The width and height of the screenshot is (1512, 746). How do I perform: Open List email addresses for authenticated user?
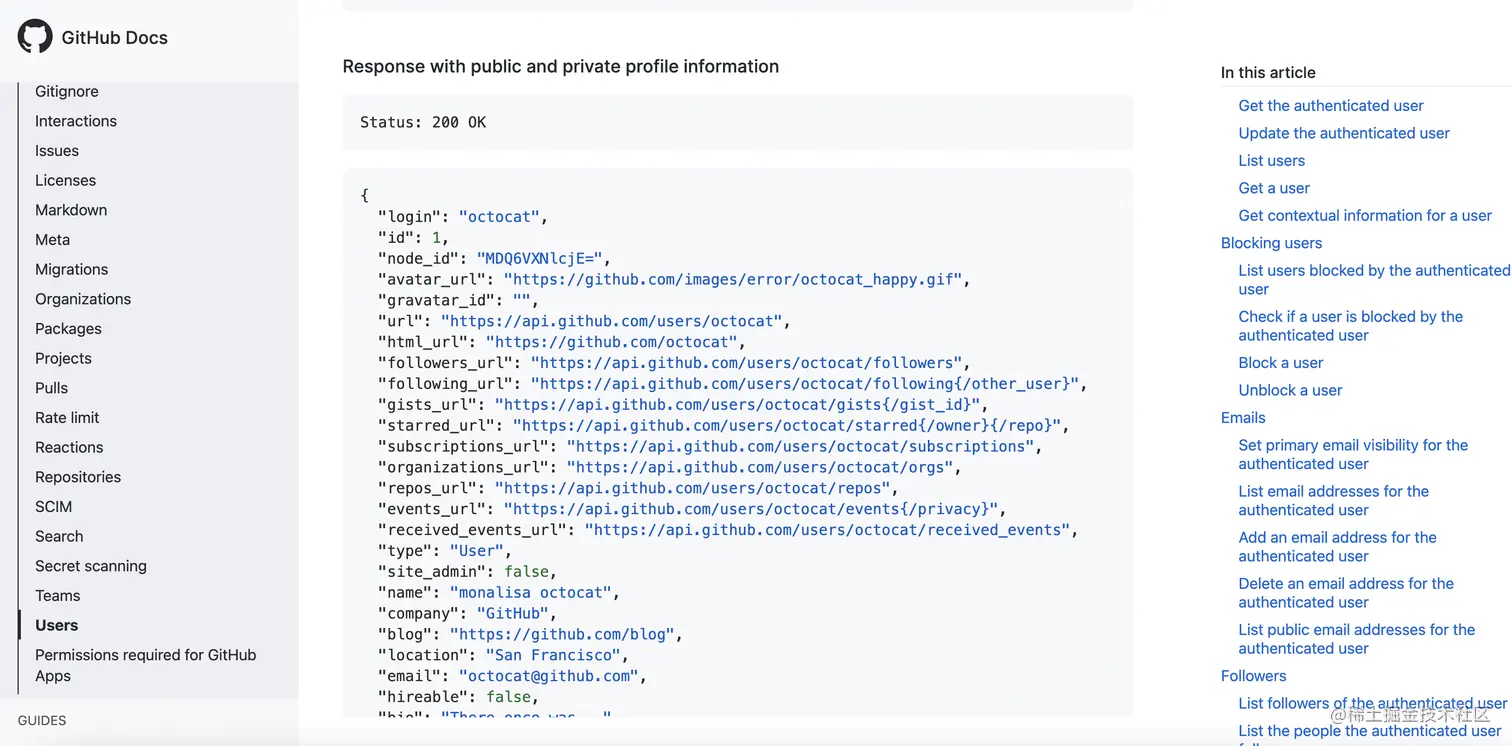pos(1334,500)
